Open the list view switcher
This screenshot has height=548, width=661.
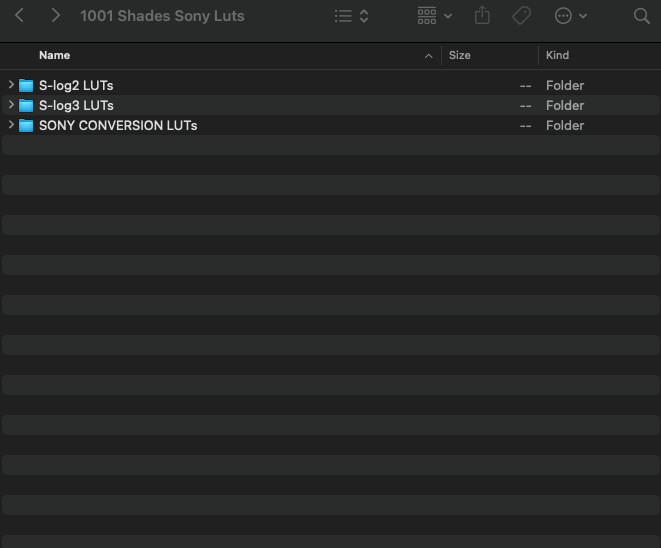(x=351, y=16)
